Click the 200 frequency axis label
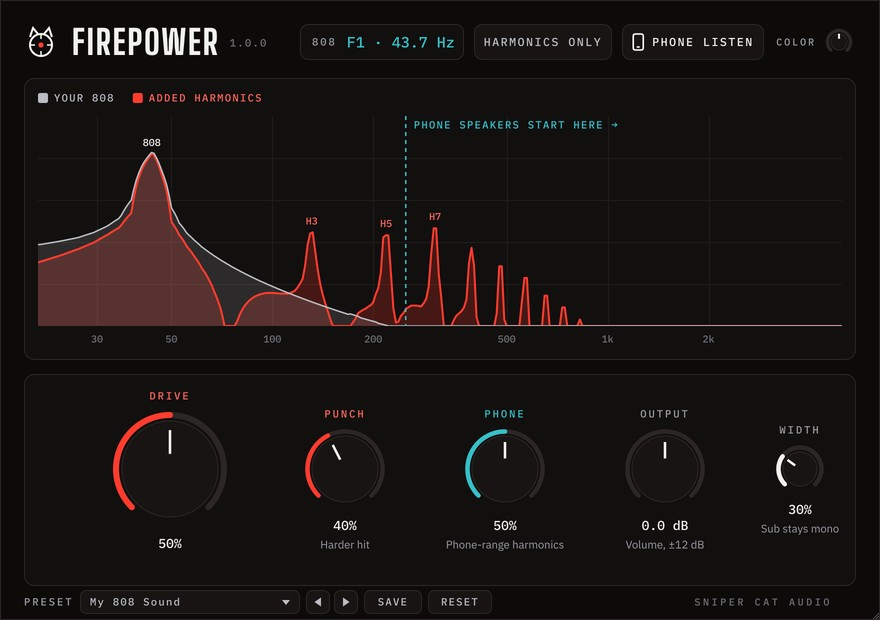Image resolution: width=880 pixels, height=620 pixels. [x=373, y=339]
